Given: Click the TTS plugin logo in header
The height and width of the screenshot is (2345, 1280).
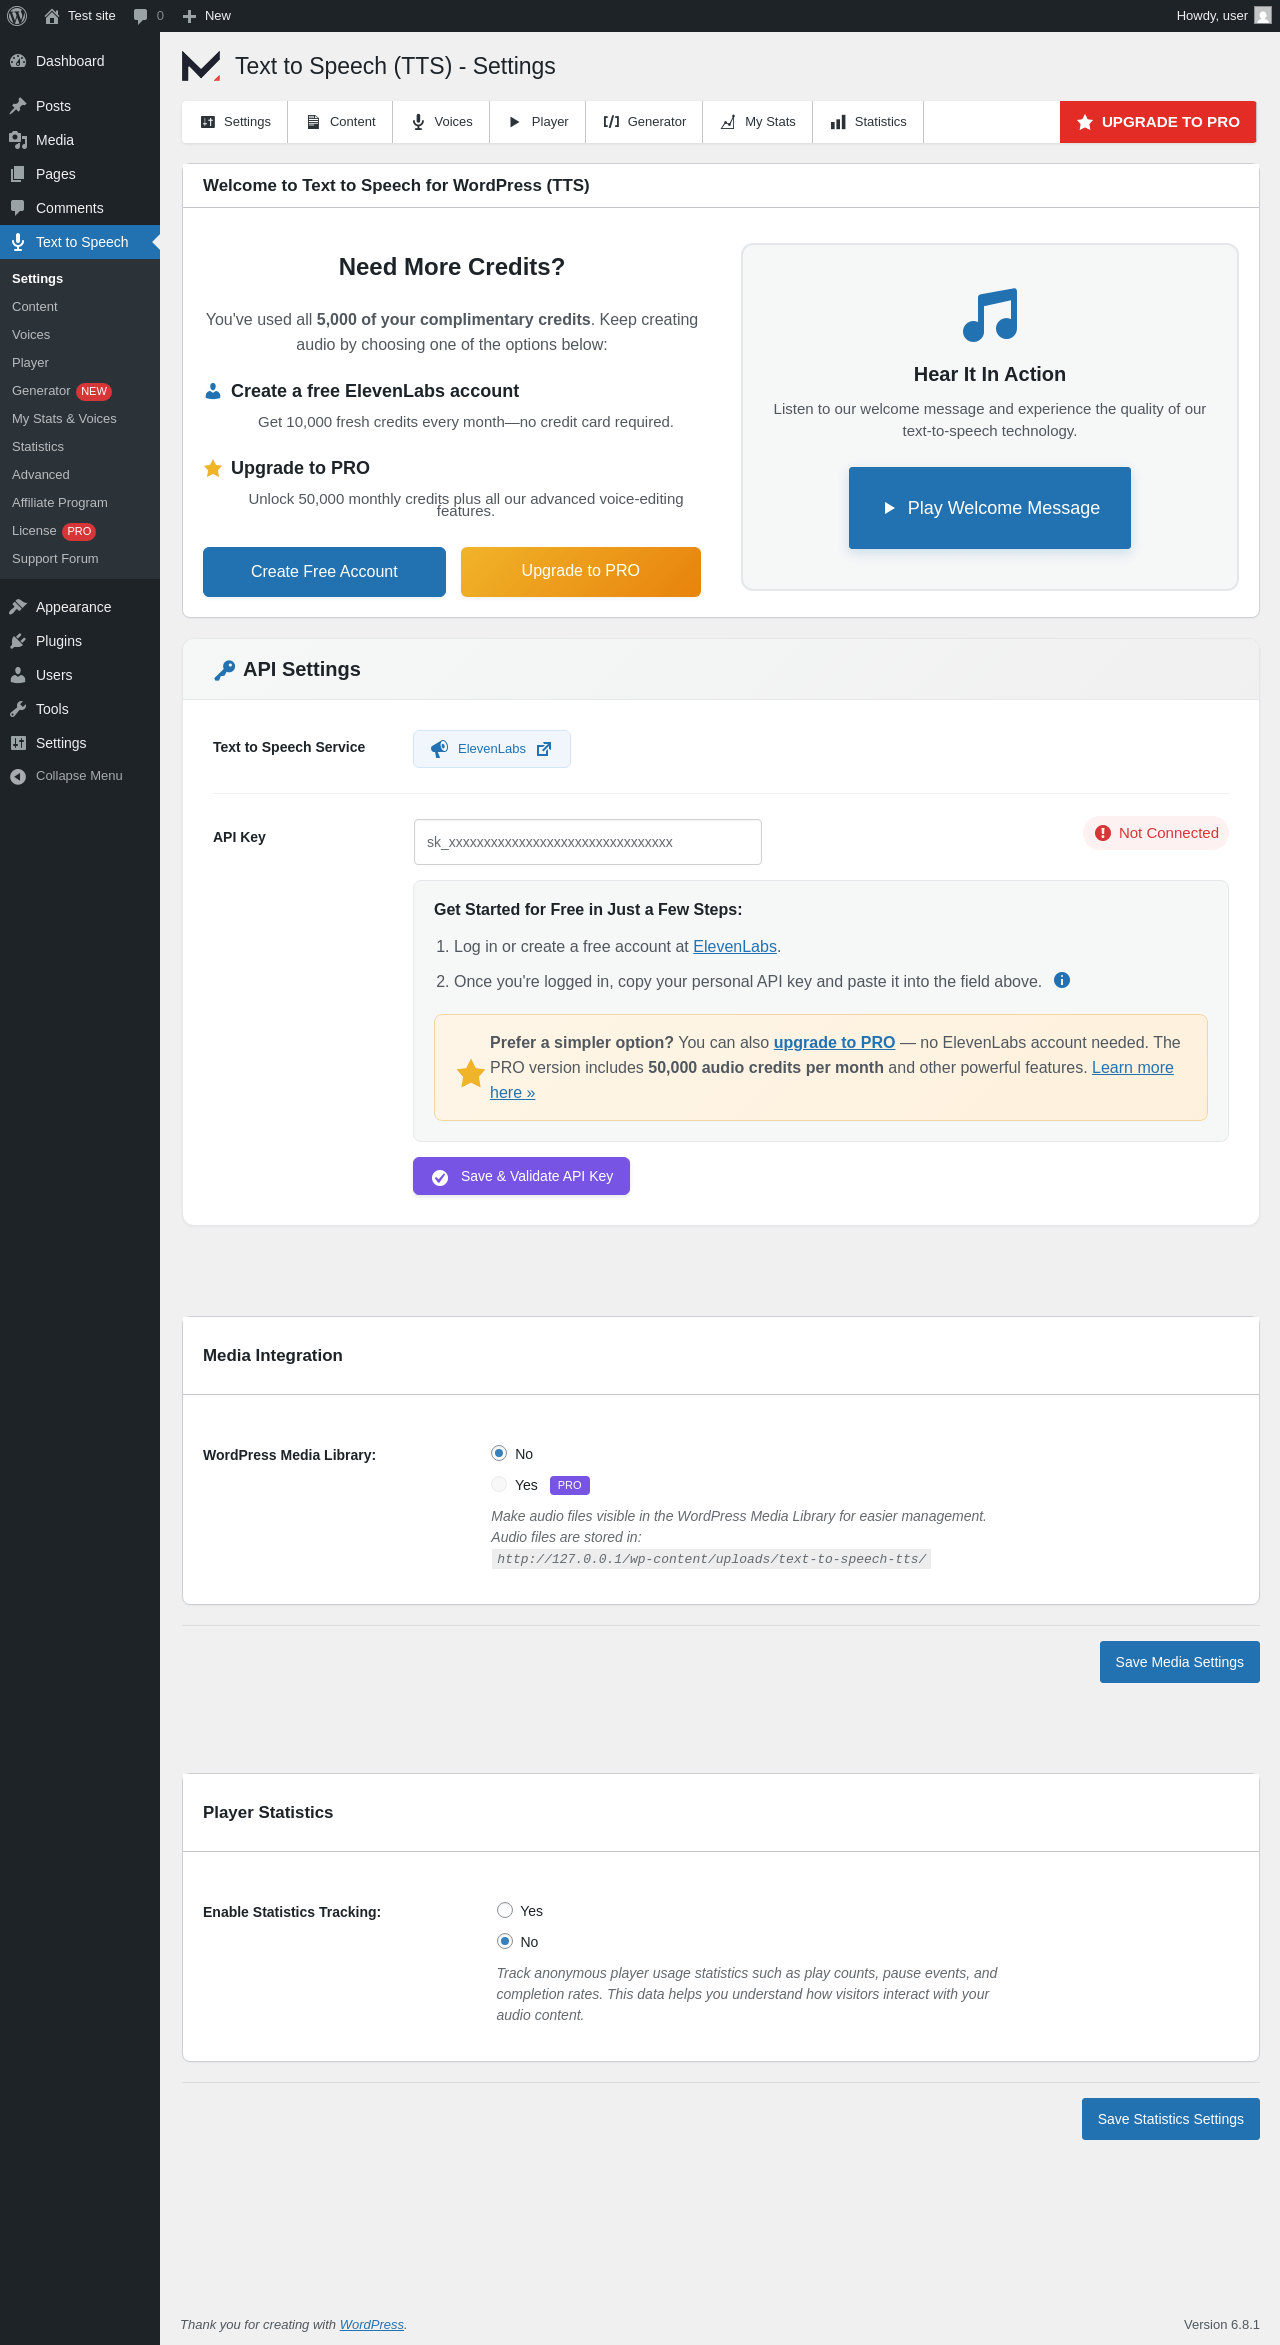Looking at the screenshot, I should (201, 66).
